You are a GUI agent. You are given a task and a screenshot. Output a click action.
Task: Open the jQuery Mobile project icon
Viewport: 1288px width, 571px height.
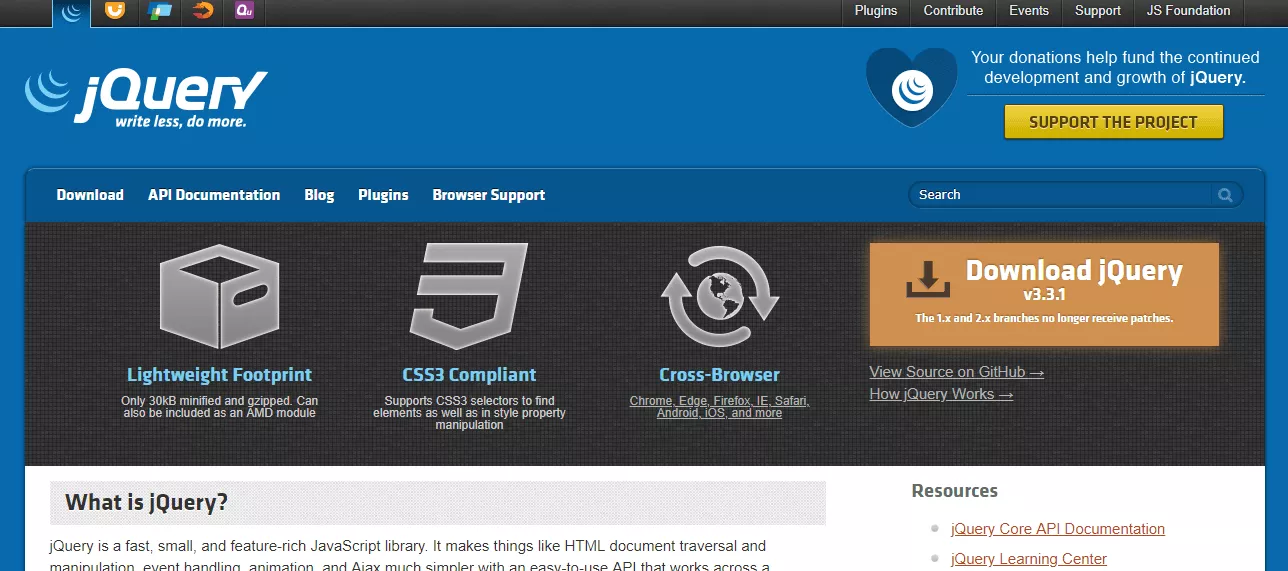pos(159,11)
